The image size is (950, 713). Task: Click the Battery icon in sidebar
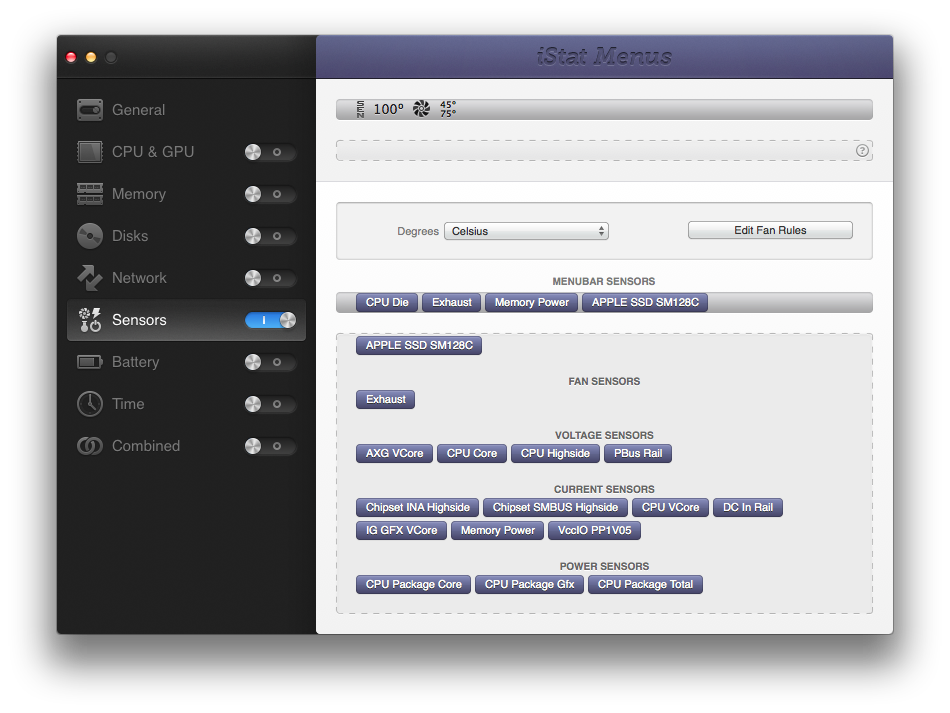90,362
